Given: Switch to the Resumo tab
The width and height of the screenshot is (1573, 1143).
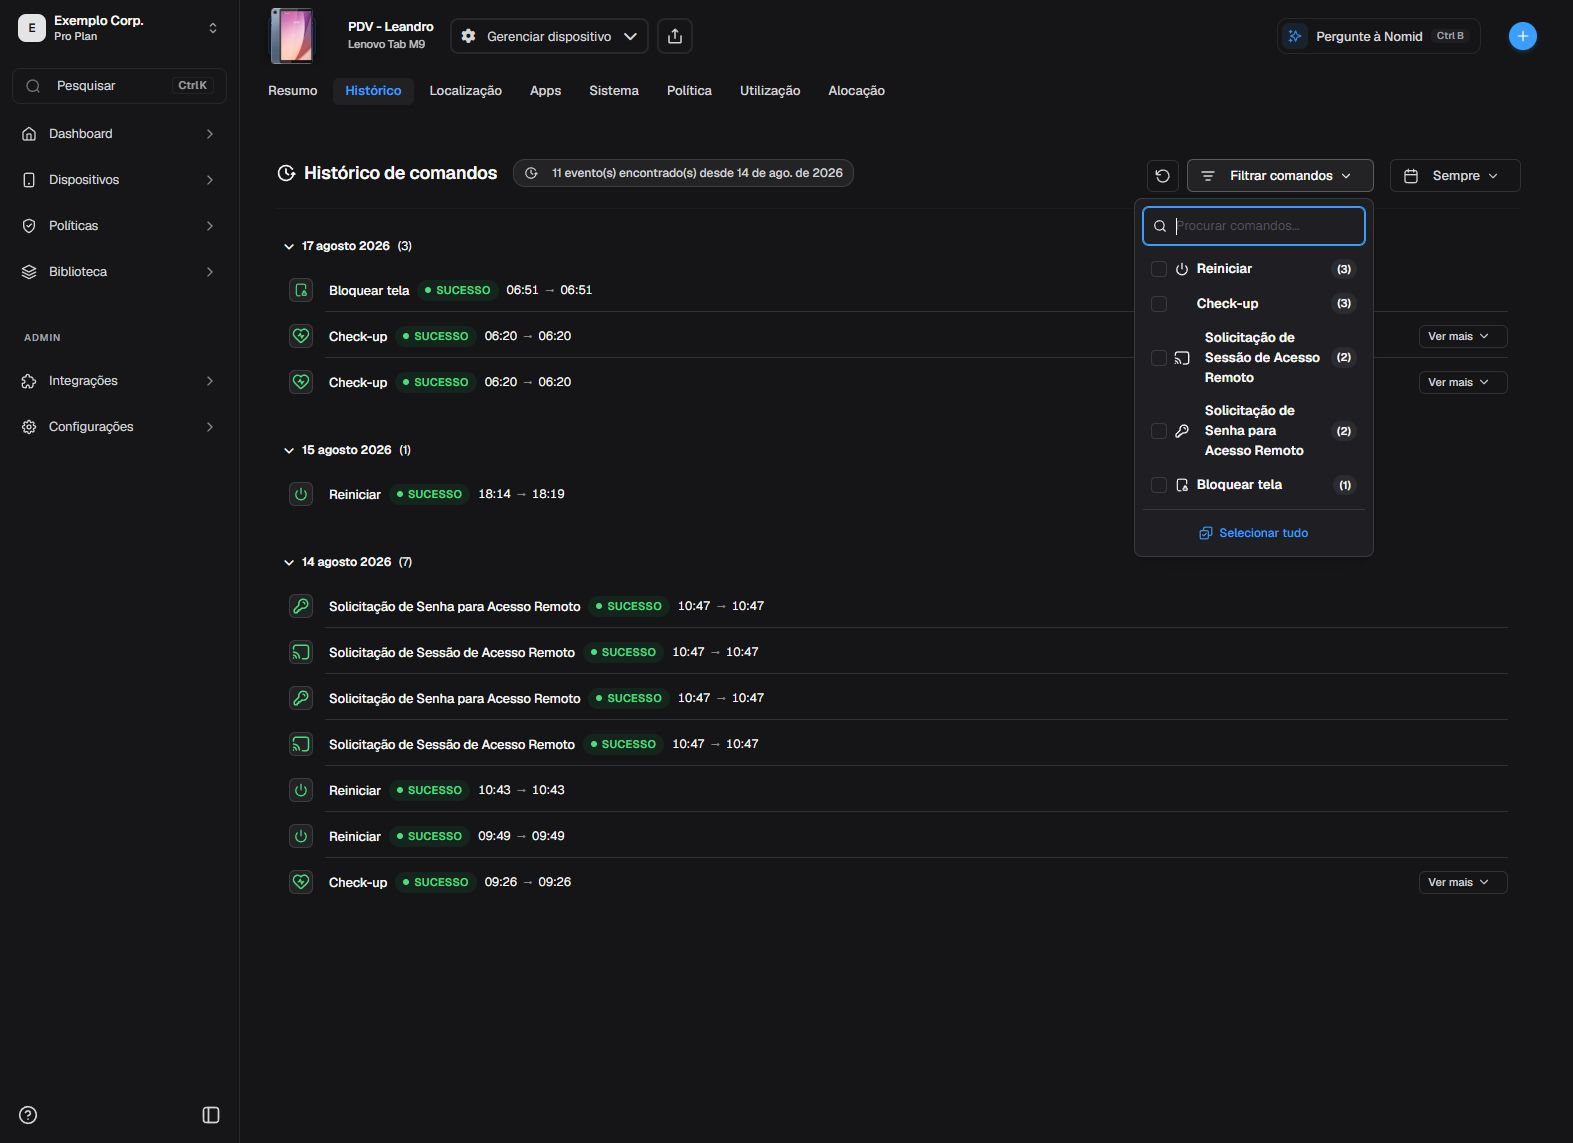Looking at the screenshot, I should 293,91.
